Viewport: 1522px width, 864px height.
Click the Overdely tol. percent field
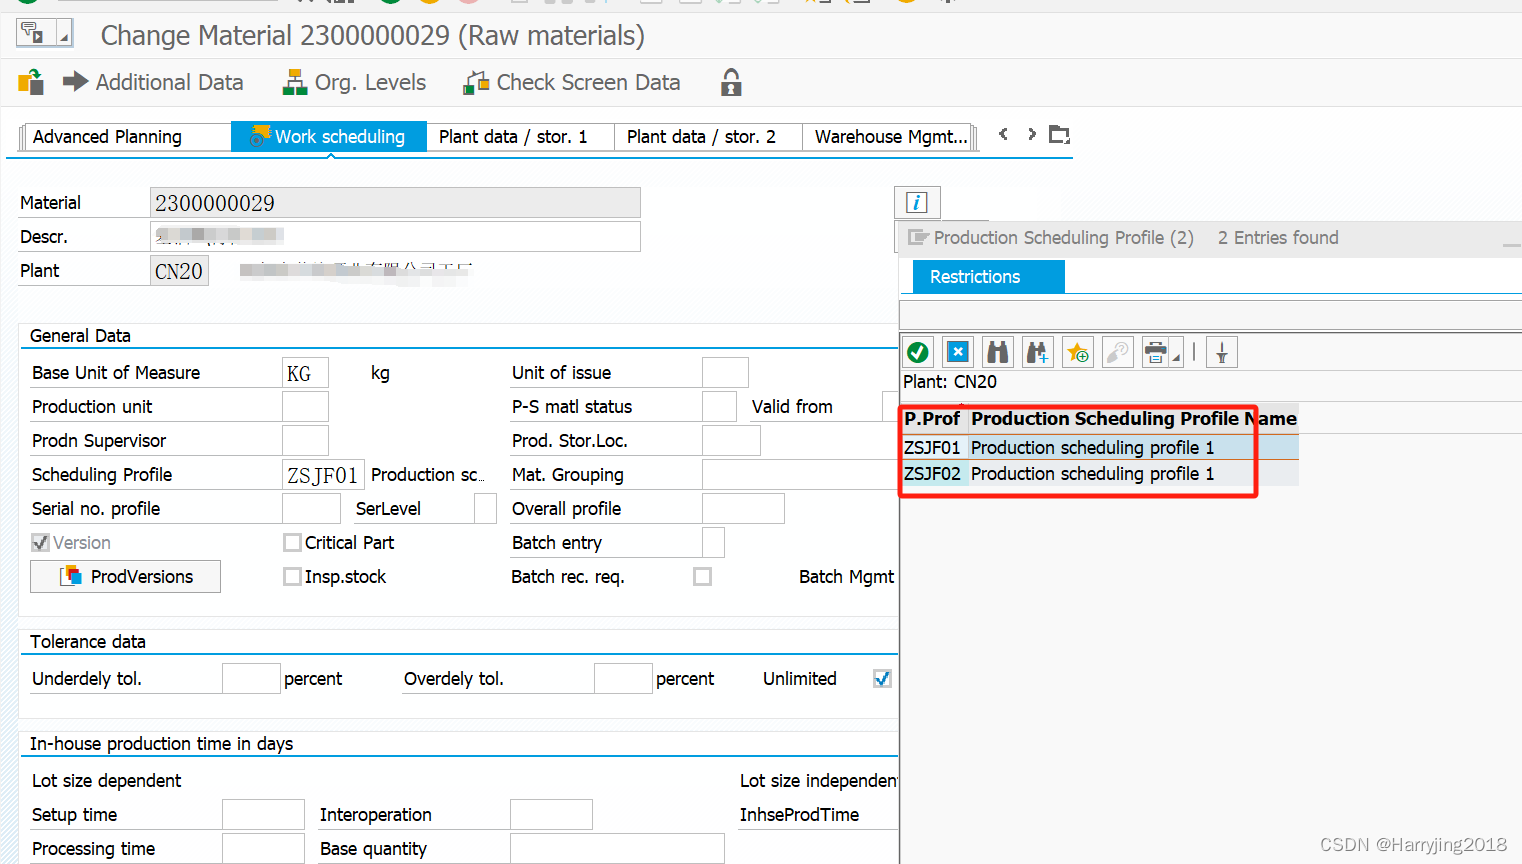pos(623,679)
